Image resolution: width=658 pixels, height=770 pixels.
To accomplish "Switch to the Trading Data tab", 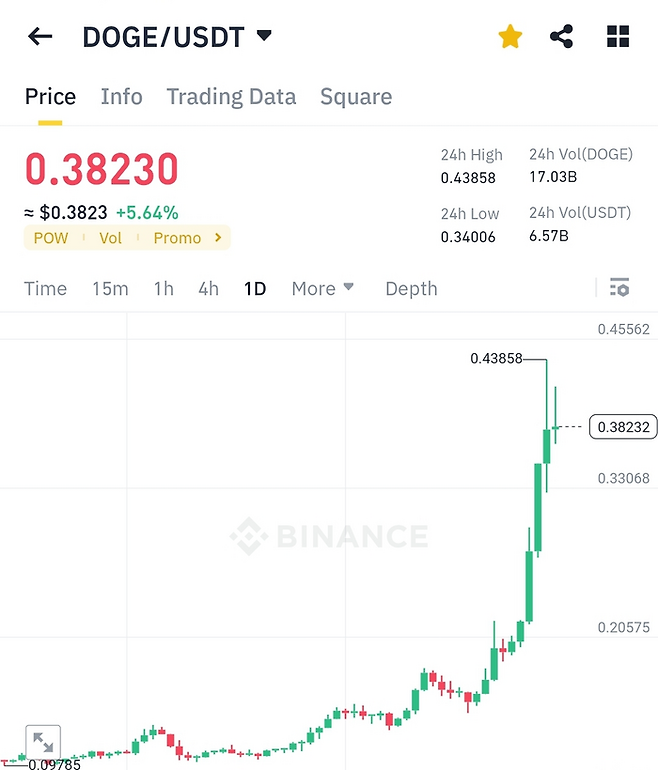I will pos(231,97).
